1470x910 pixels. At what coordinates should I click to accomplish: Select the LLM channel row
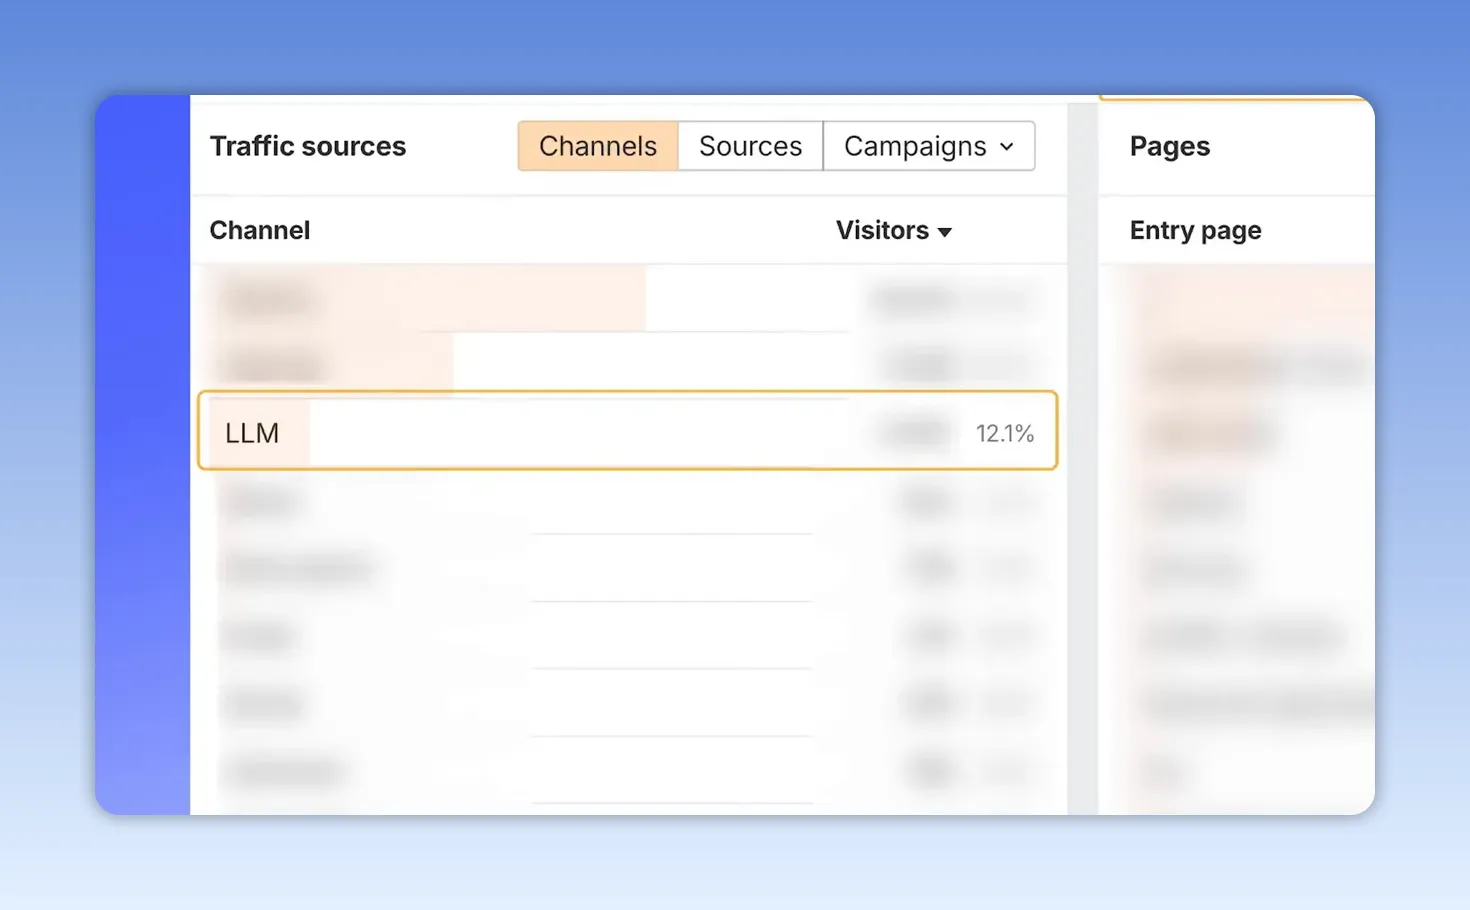coord(628,430)
